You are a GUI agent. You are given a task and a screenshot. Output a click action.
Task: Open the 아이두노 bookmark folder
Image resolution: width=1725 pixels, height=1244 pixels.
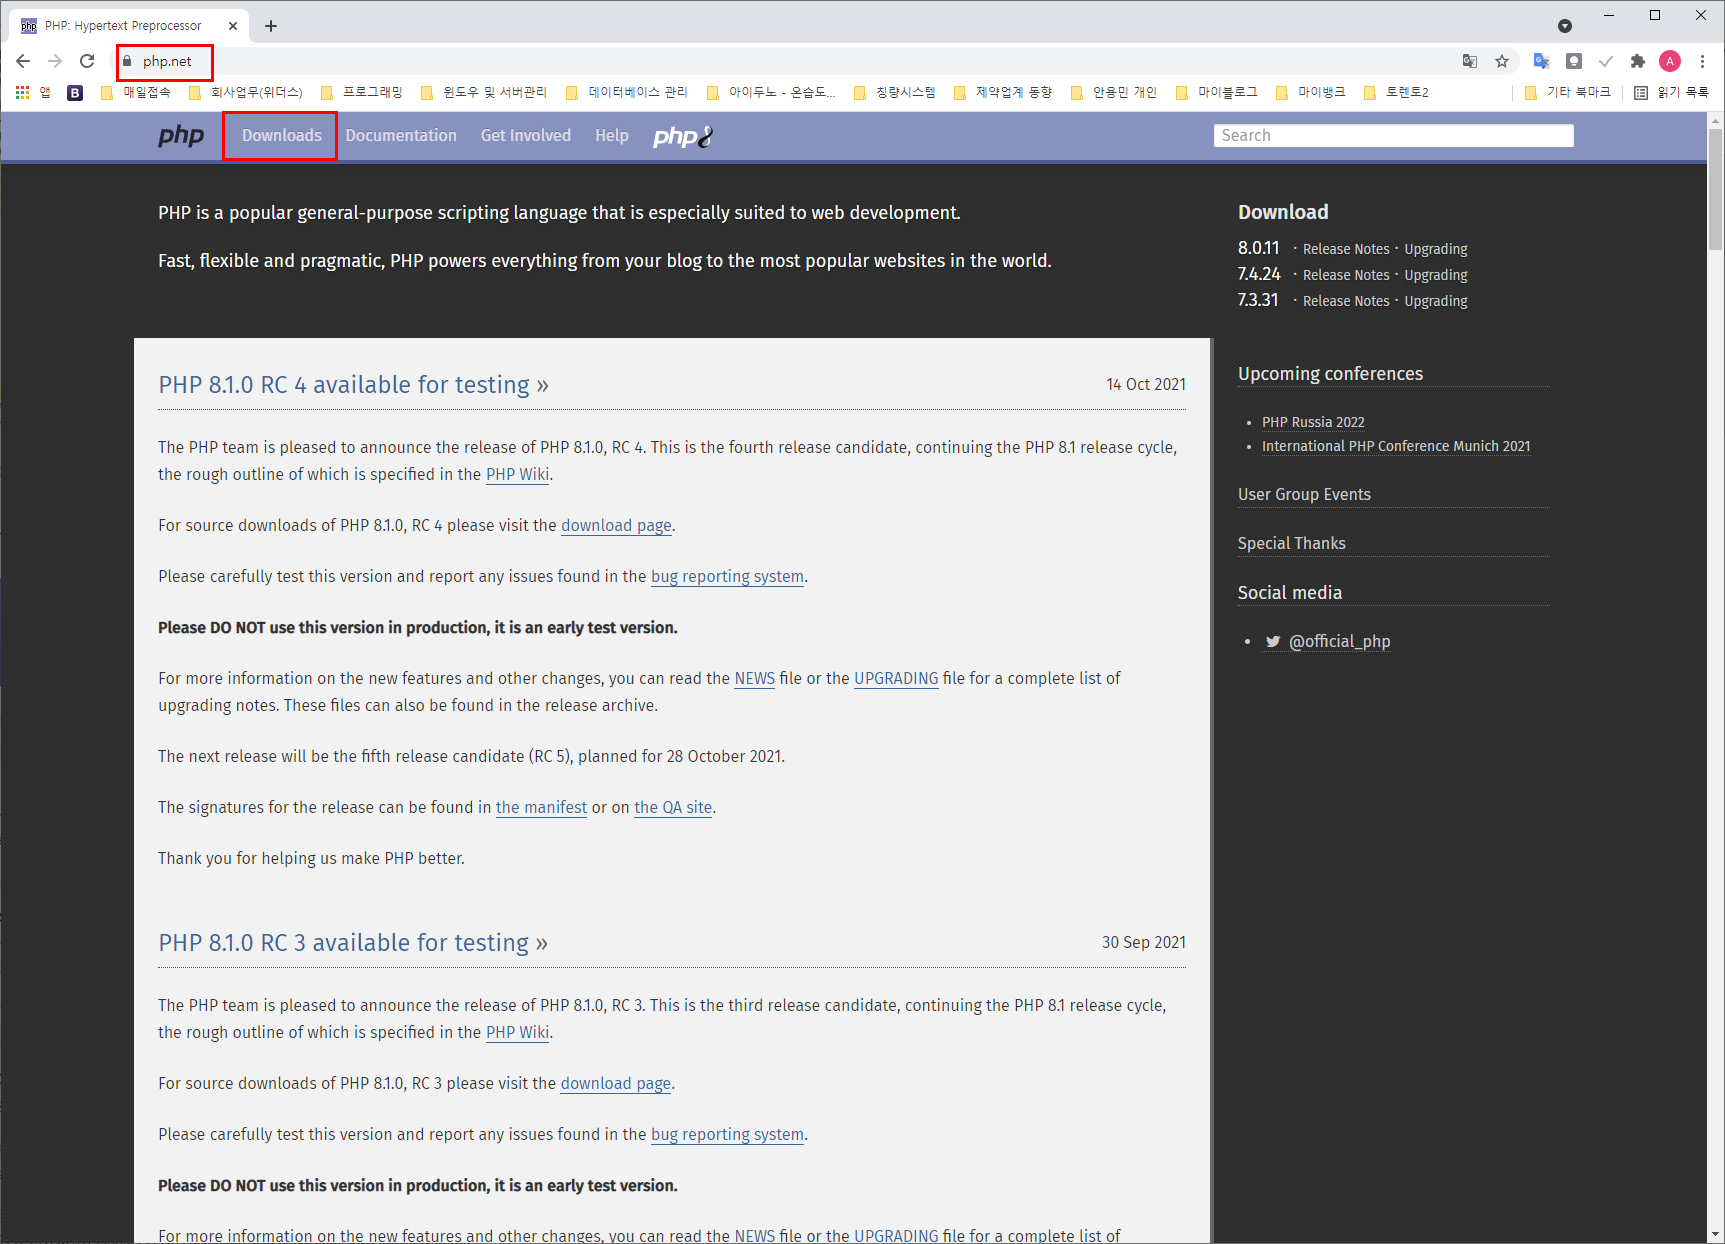click(x=771, y=92)
